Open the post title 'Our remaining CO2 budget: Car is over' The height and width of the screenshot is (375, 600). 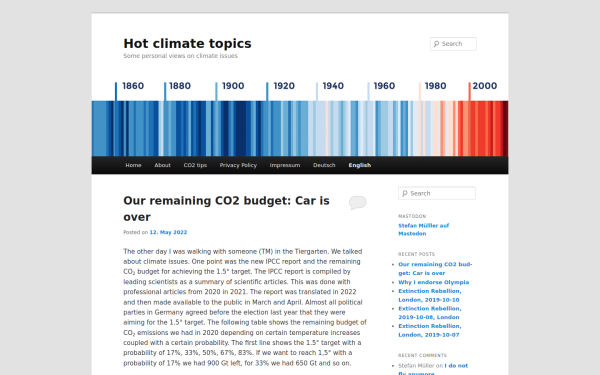click(226, 209)
